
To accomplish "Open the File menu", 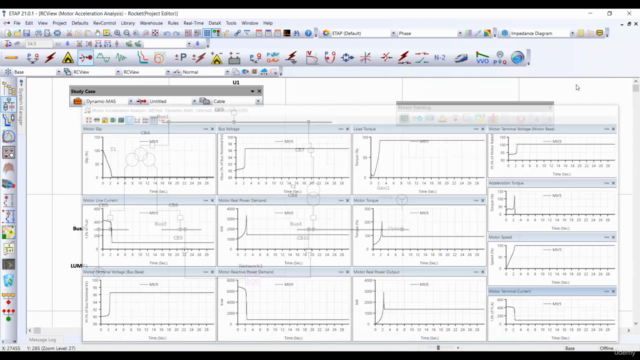I will point(17,23).
